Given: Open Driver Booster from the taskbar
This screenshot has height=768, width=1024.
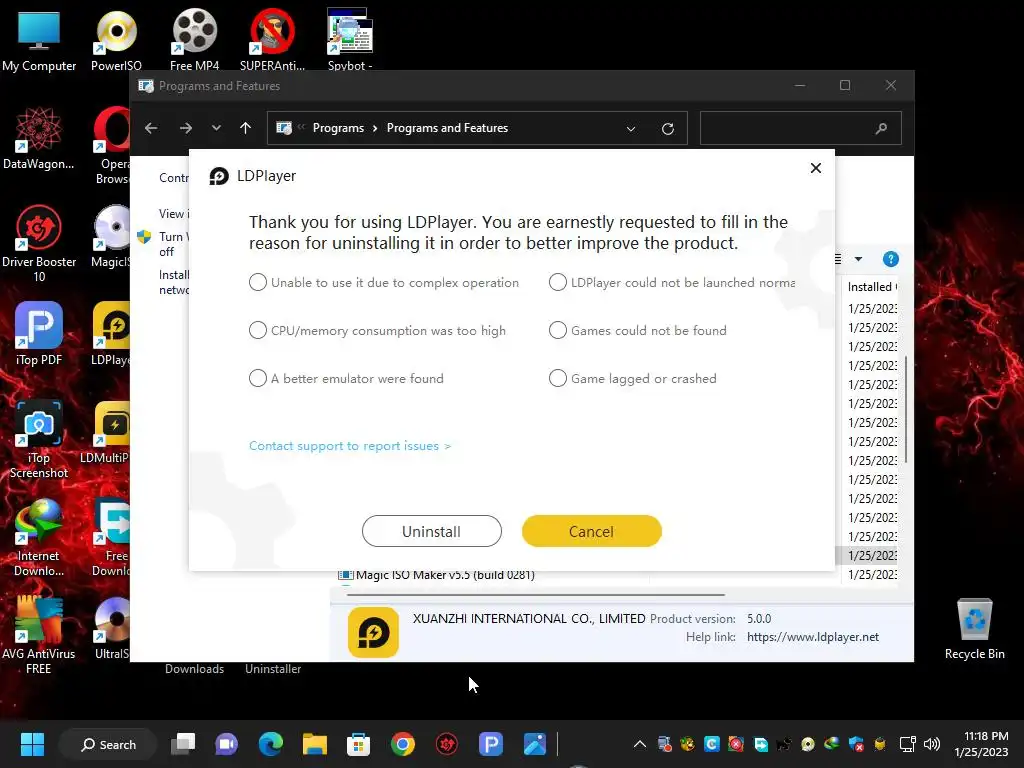Looking at the screenshot, I should pos(447,744).
